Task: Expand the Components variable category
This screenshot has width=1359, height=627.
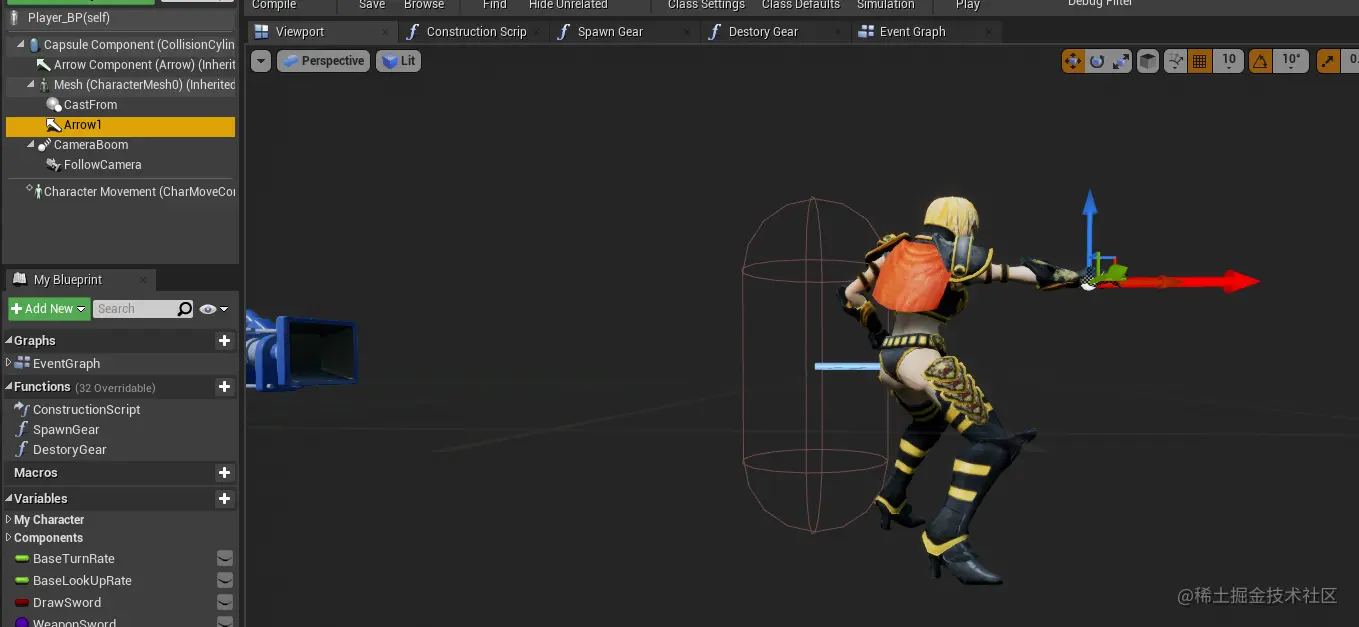Action: coord(9,538)
